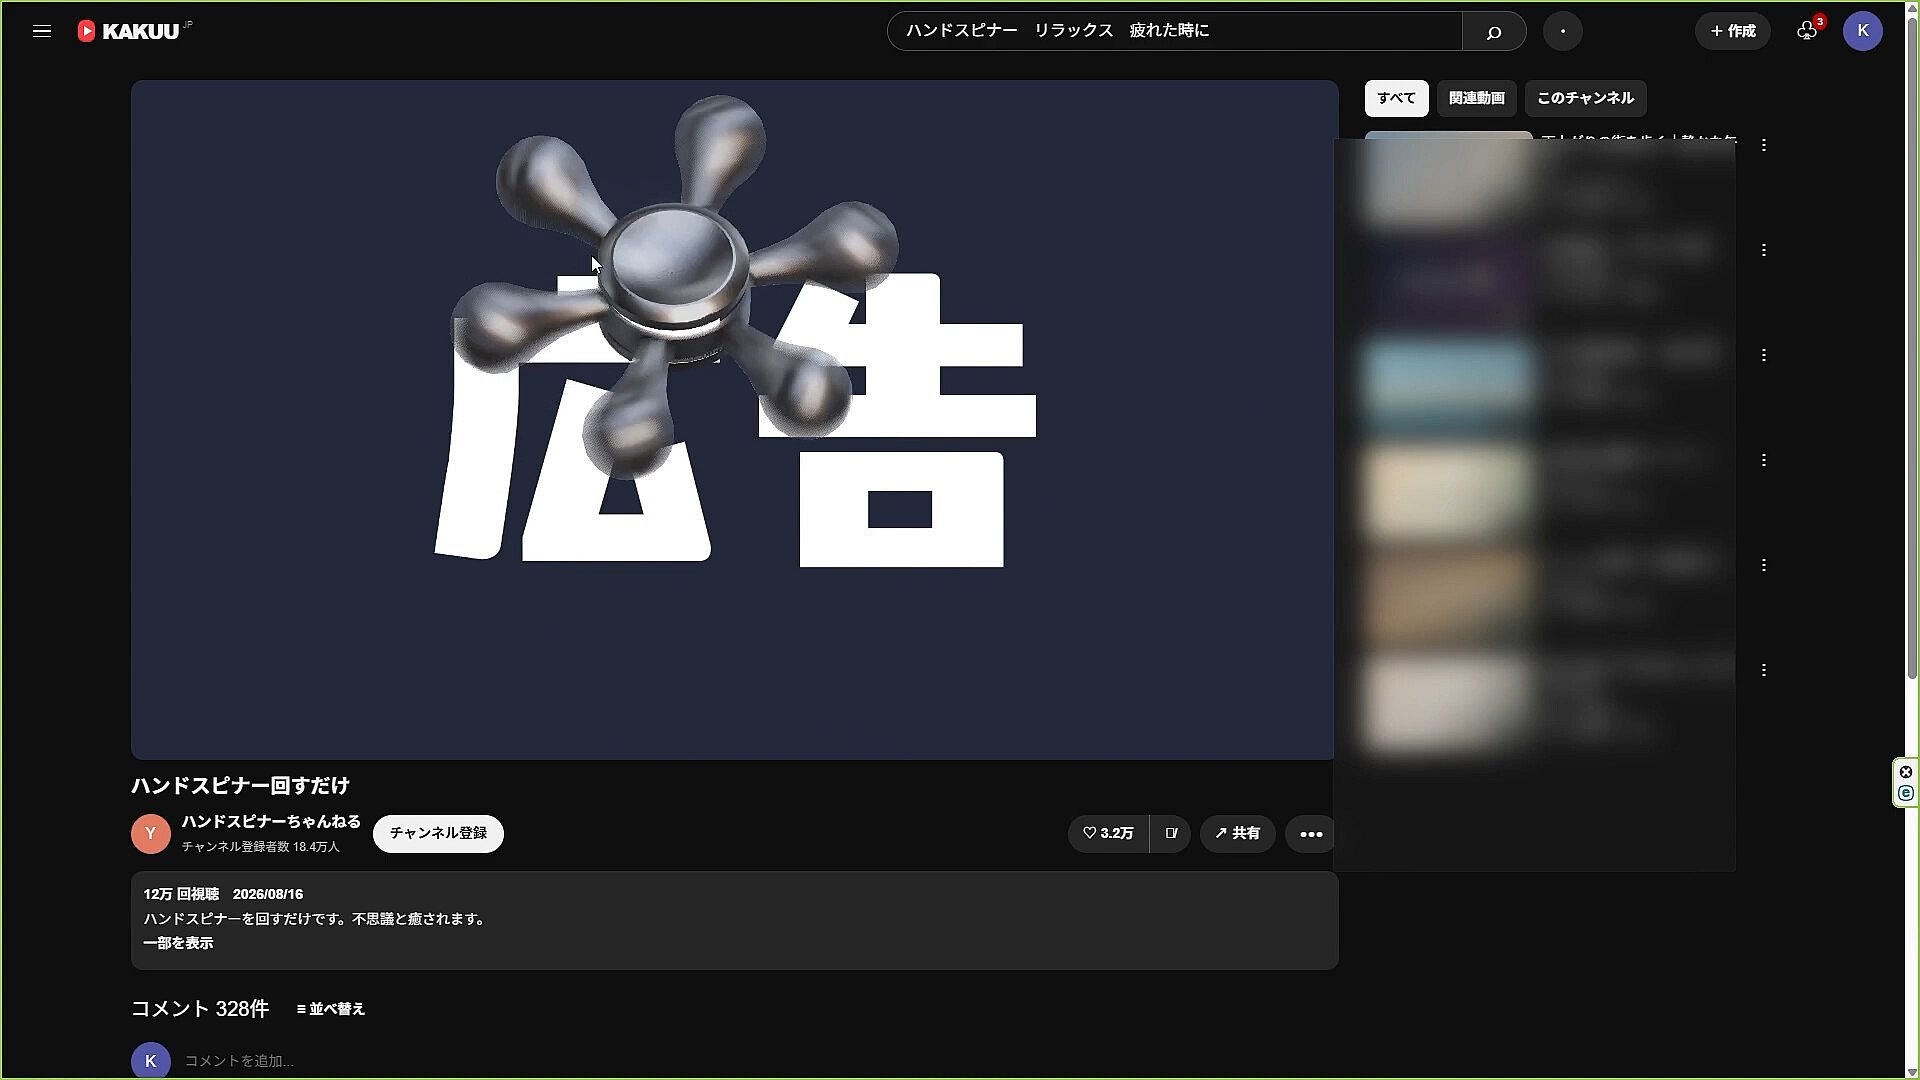Click the search magnifier button

(x=1494, y=31)
